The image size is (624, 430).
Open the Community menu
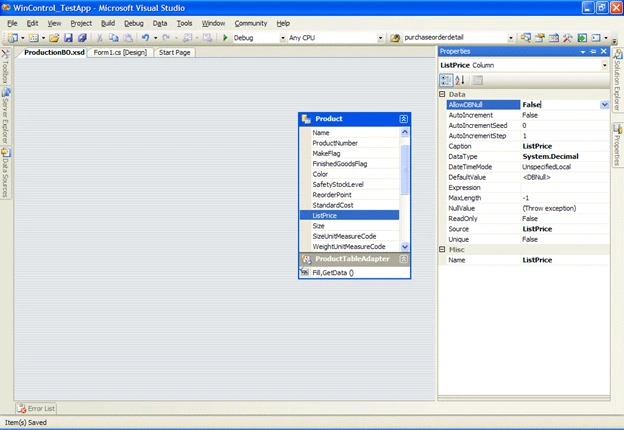point(251,23)
